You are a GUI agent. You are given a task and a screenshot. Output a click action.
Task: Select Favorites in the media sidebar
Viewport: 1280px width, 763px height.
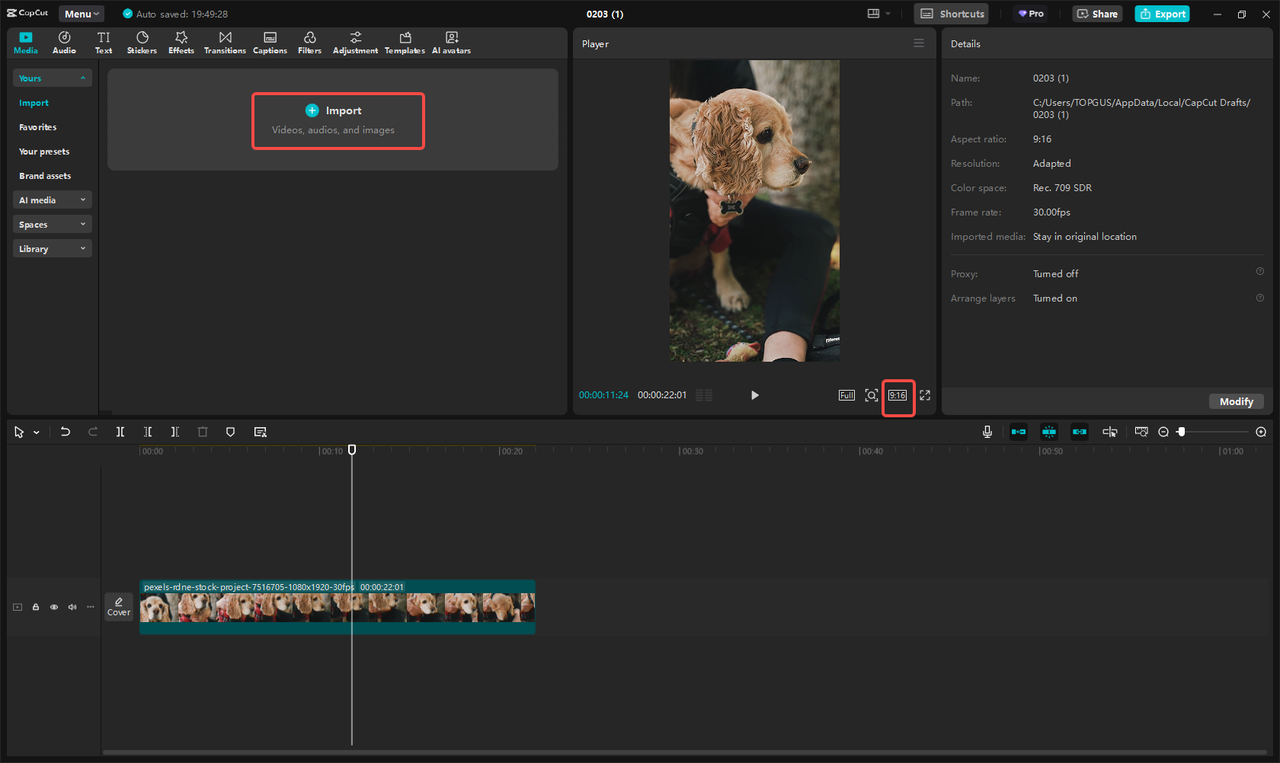38,127
